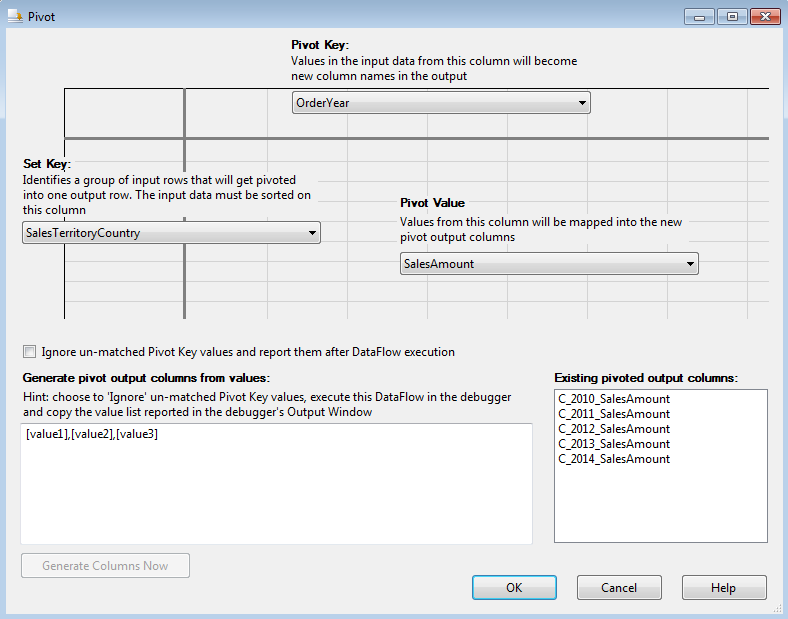Confirm the dialog with OK
Screen dimensions: 788x619
(514, 588)
